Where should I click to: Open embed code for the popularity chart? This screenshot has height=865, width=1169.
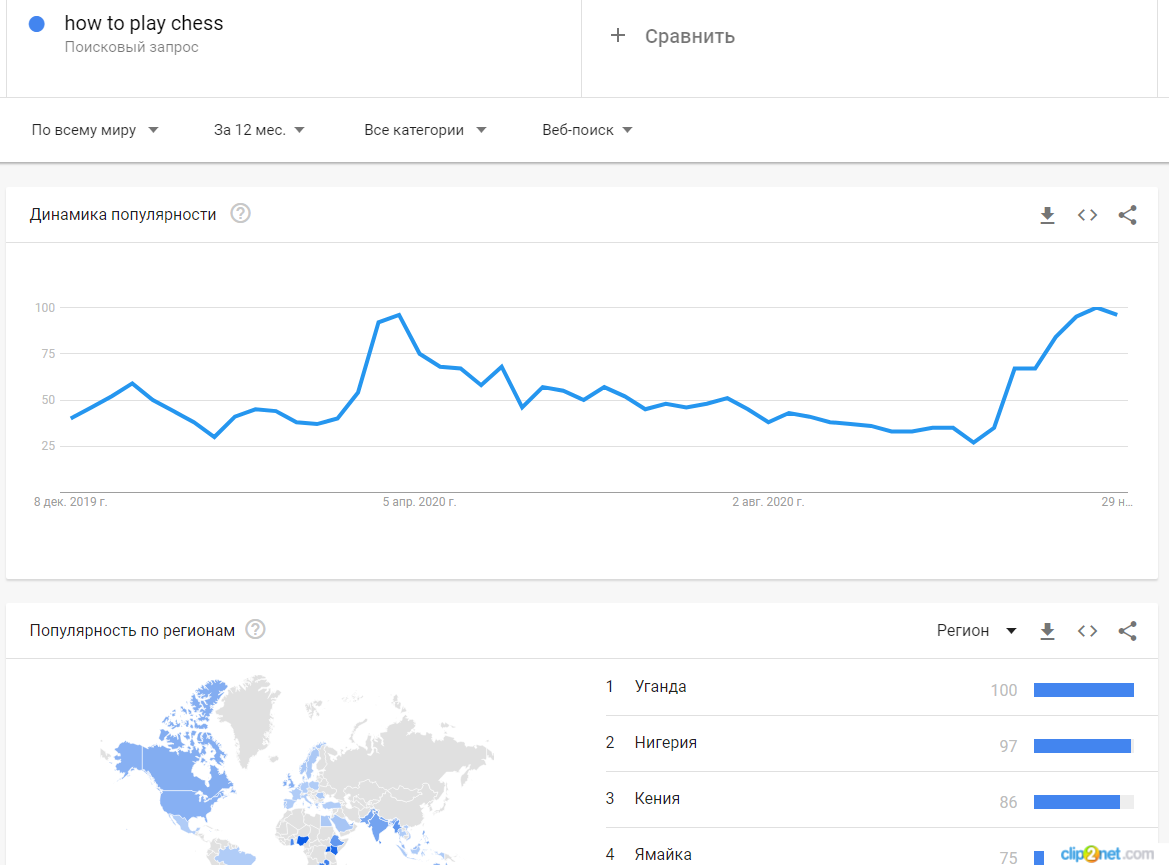click(1087, 215)
